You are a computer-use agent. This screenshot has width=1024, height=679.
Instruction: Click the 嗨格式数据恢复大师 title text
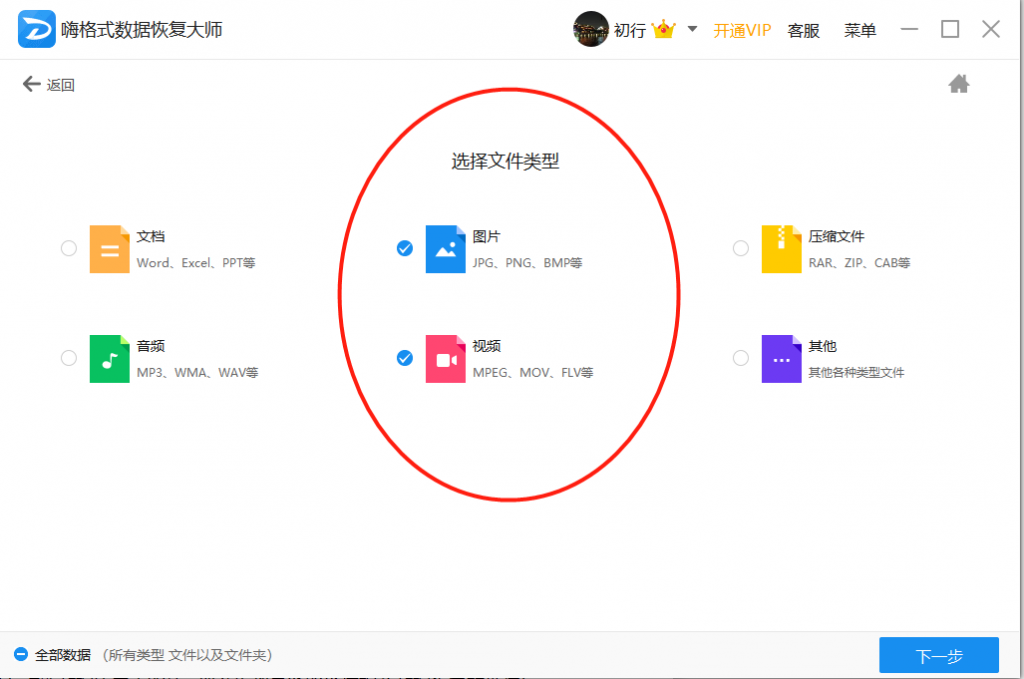142,29
